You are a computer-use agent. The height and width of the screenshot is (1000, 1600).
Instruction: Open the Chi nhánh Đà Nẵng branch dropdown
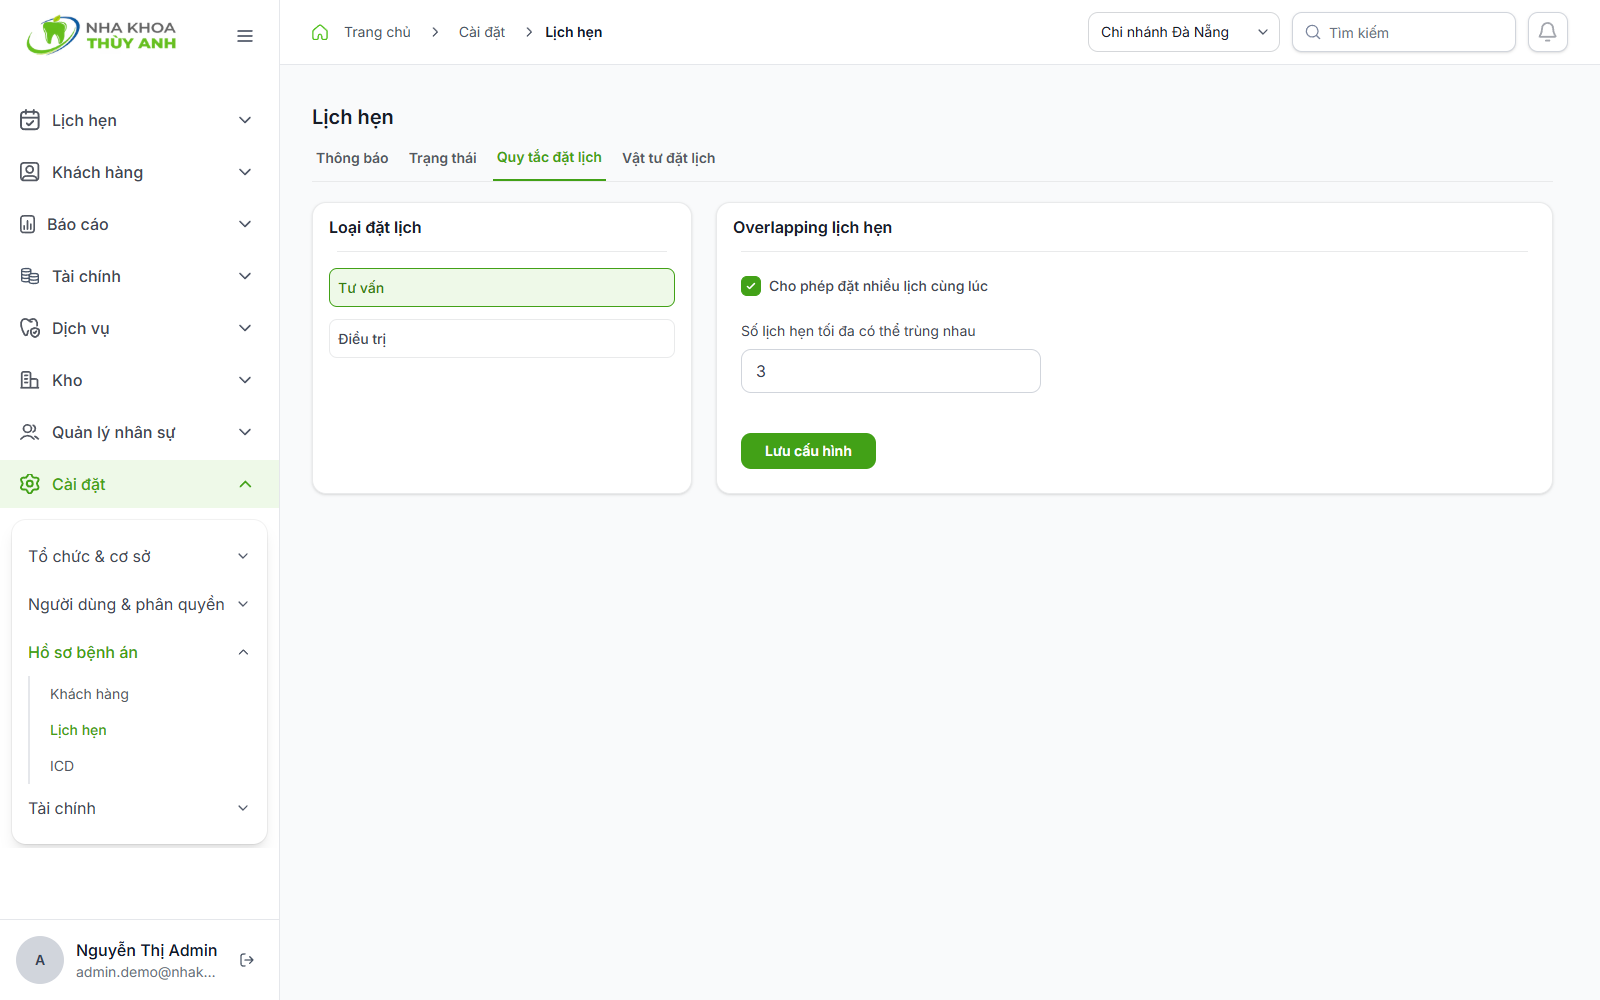(1184, 32)
